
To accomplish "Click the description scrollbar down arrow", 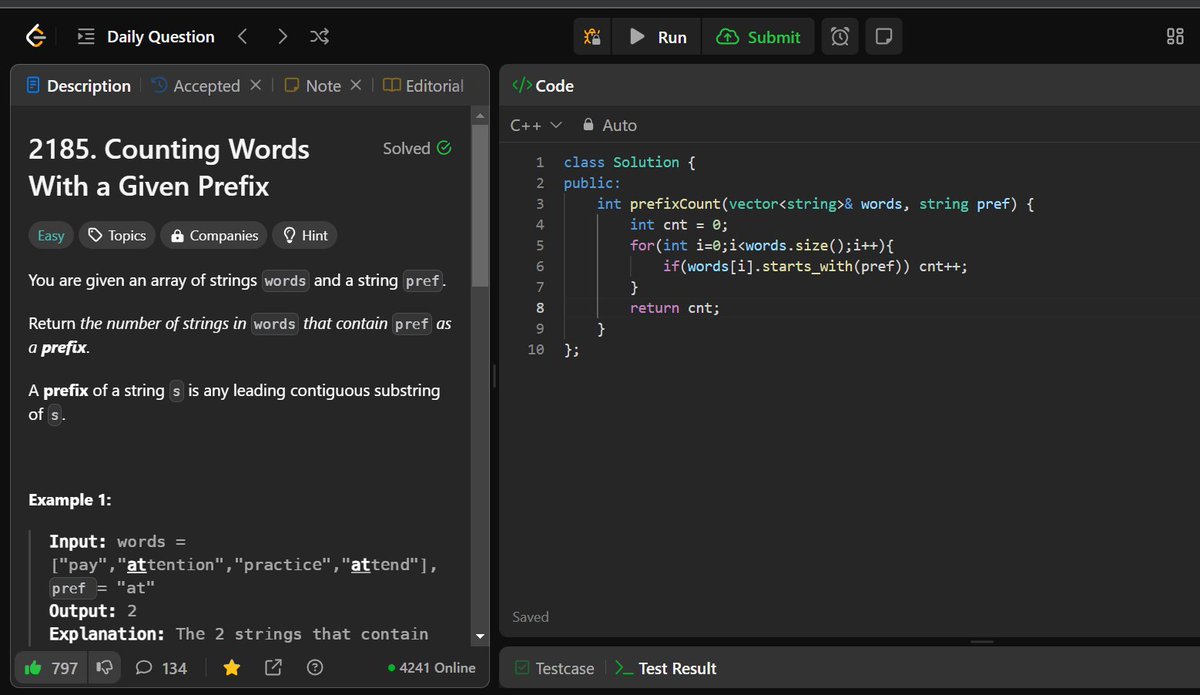I will pos(480,636).
